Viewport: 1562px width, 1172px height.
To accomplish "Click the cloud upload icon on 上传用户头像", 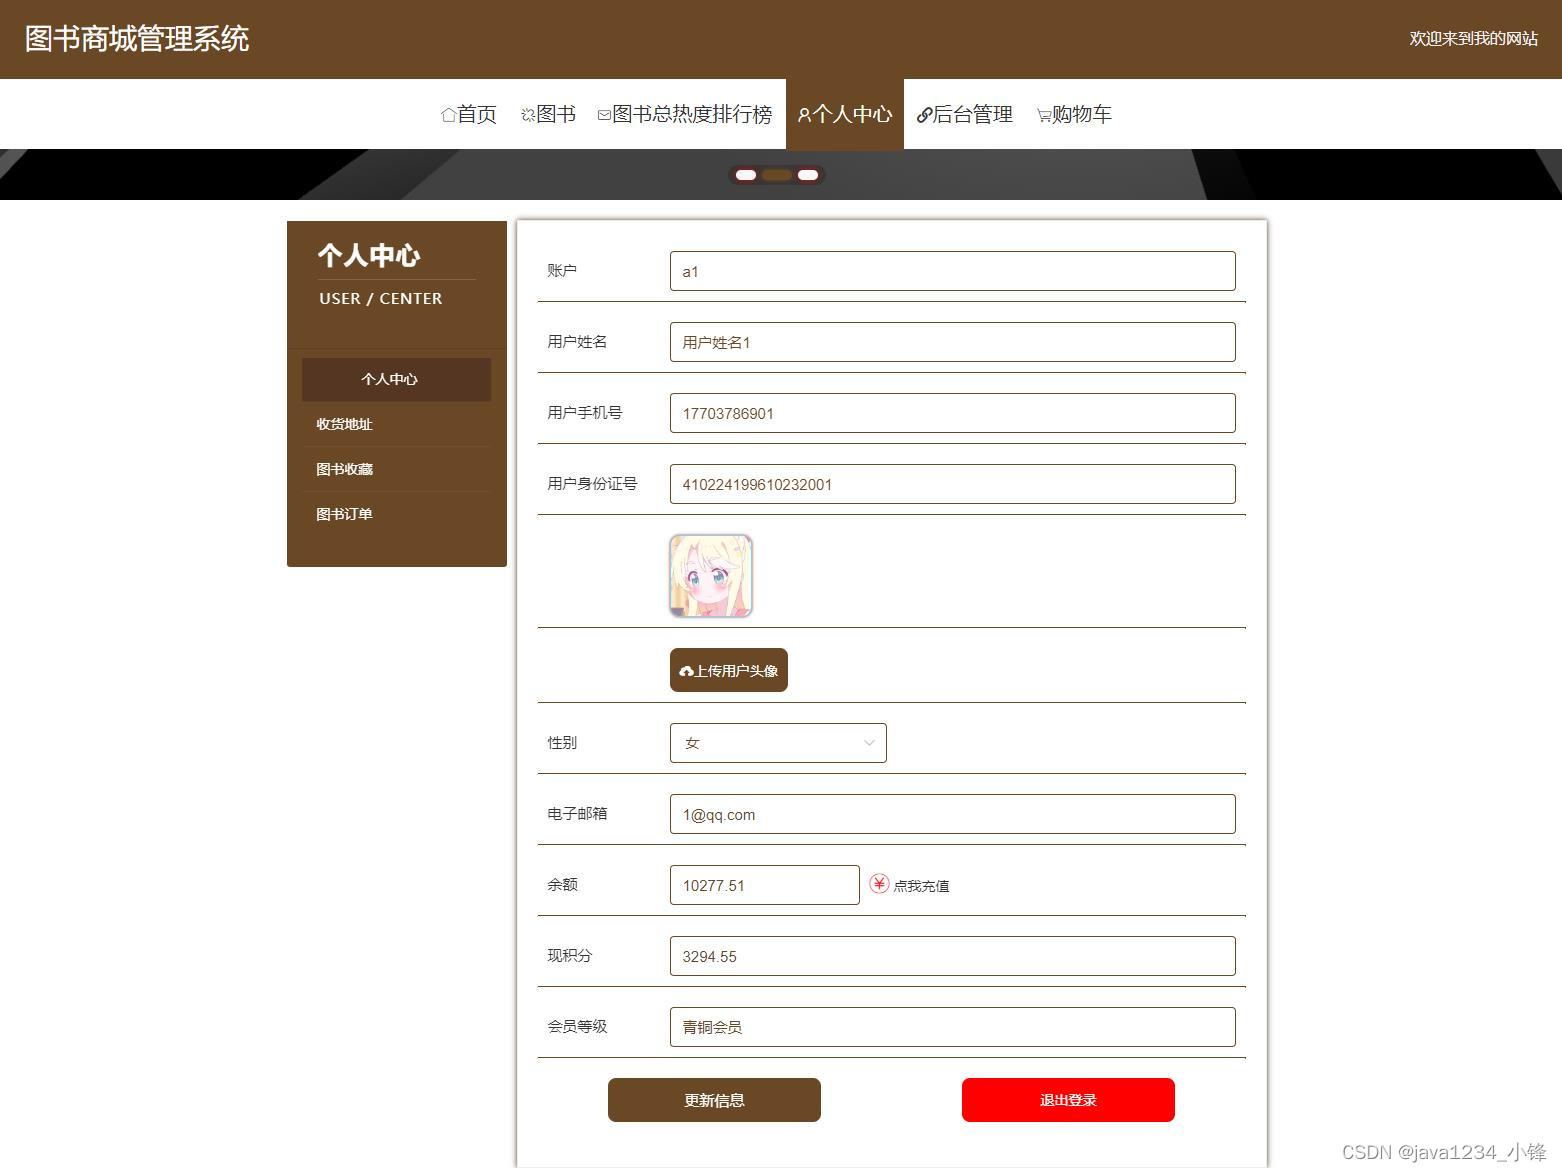I will click(x=687, y=671).
